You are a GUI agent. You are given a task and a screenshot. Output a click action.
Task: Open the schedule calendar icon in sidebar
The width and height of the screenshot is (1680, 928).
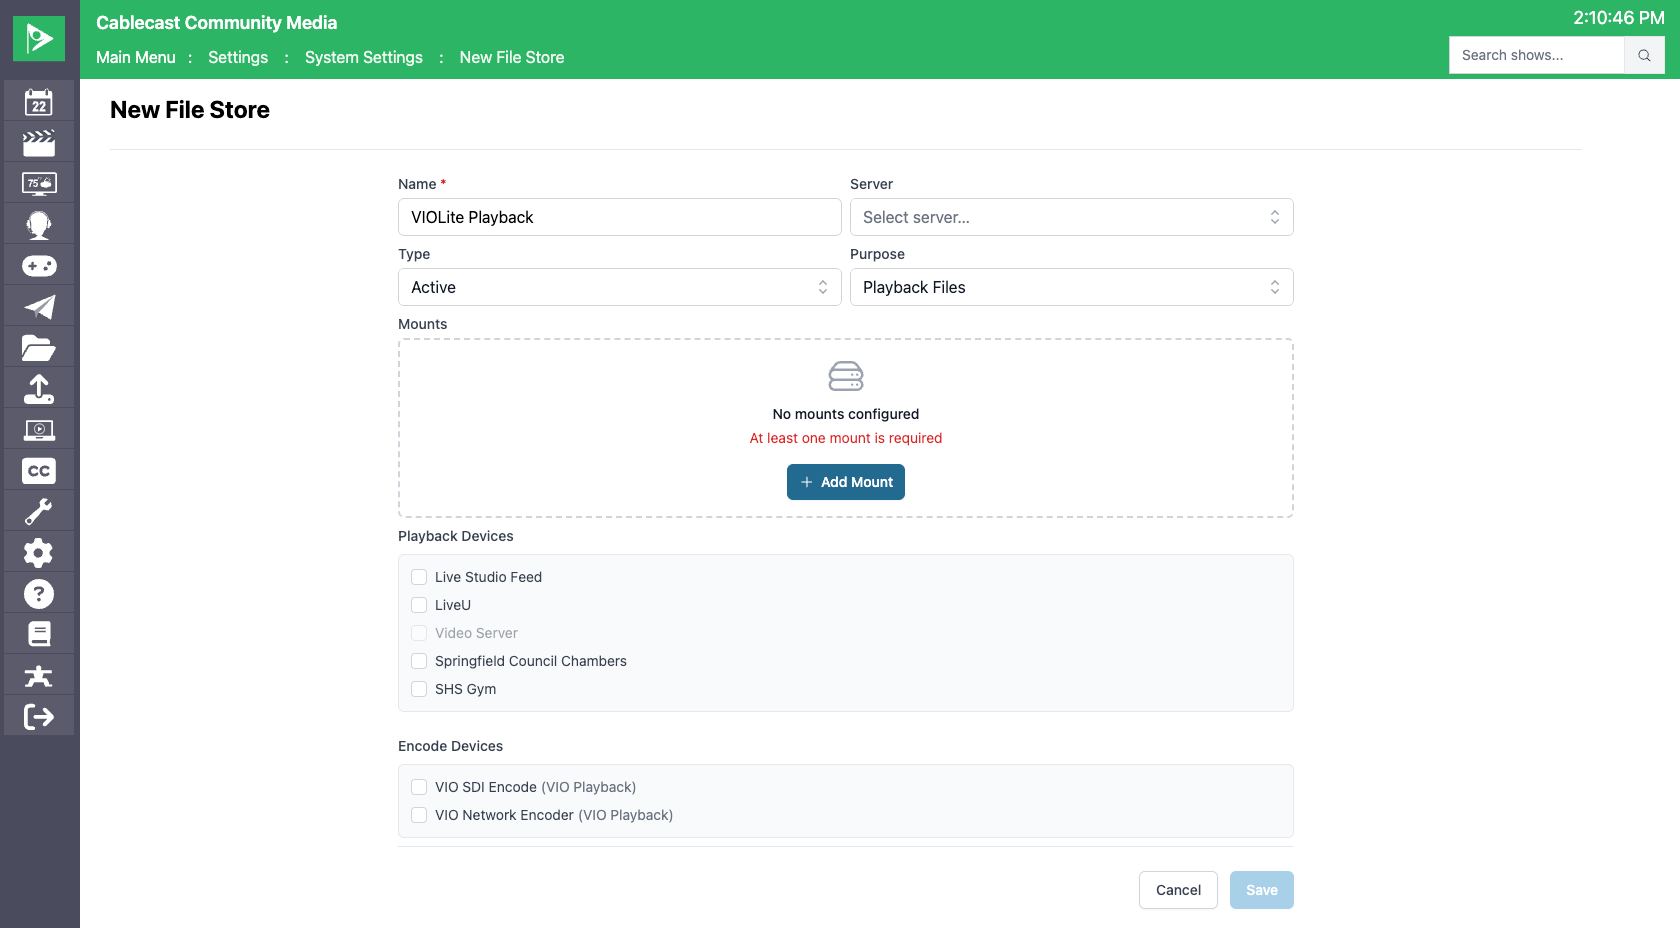[x=39, y=102]
